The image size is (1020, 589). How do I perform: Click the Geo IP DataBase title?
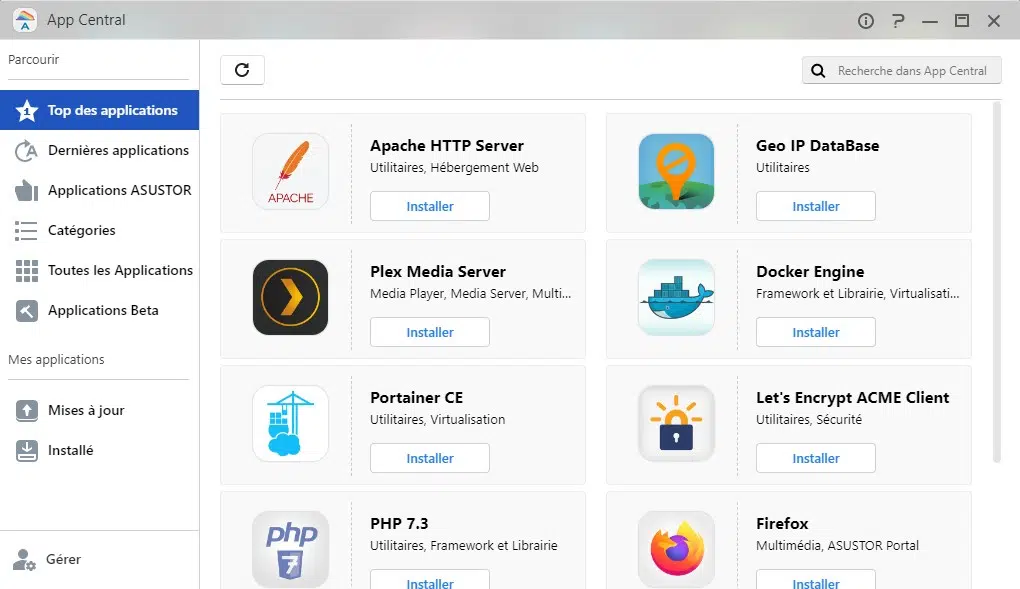818,146
